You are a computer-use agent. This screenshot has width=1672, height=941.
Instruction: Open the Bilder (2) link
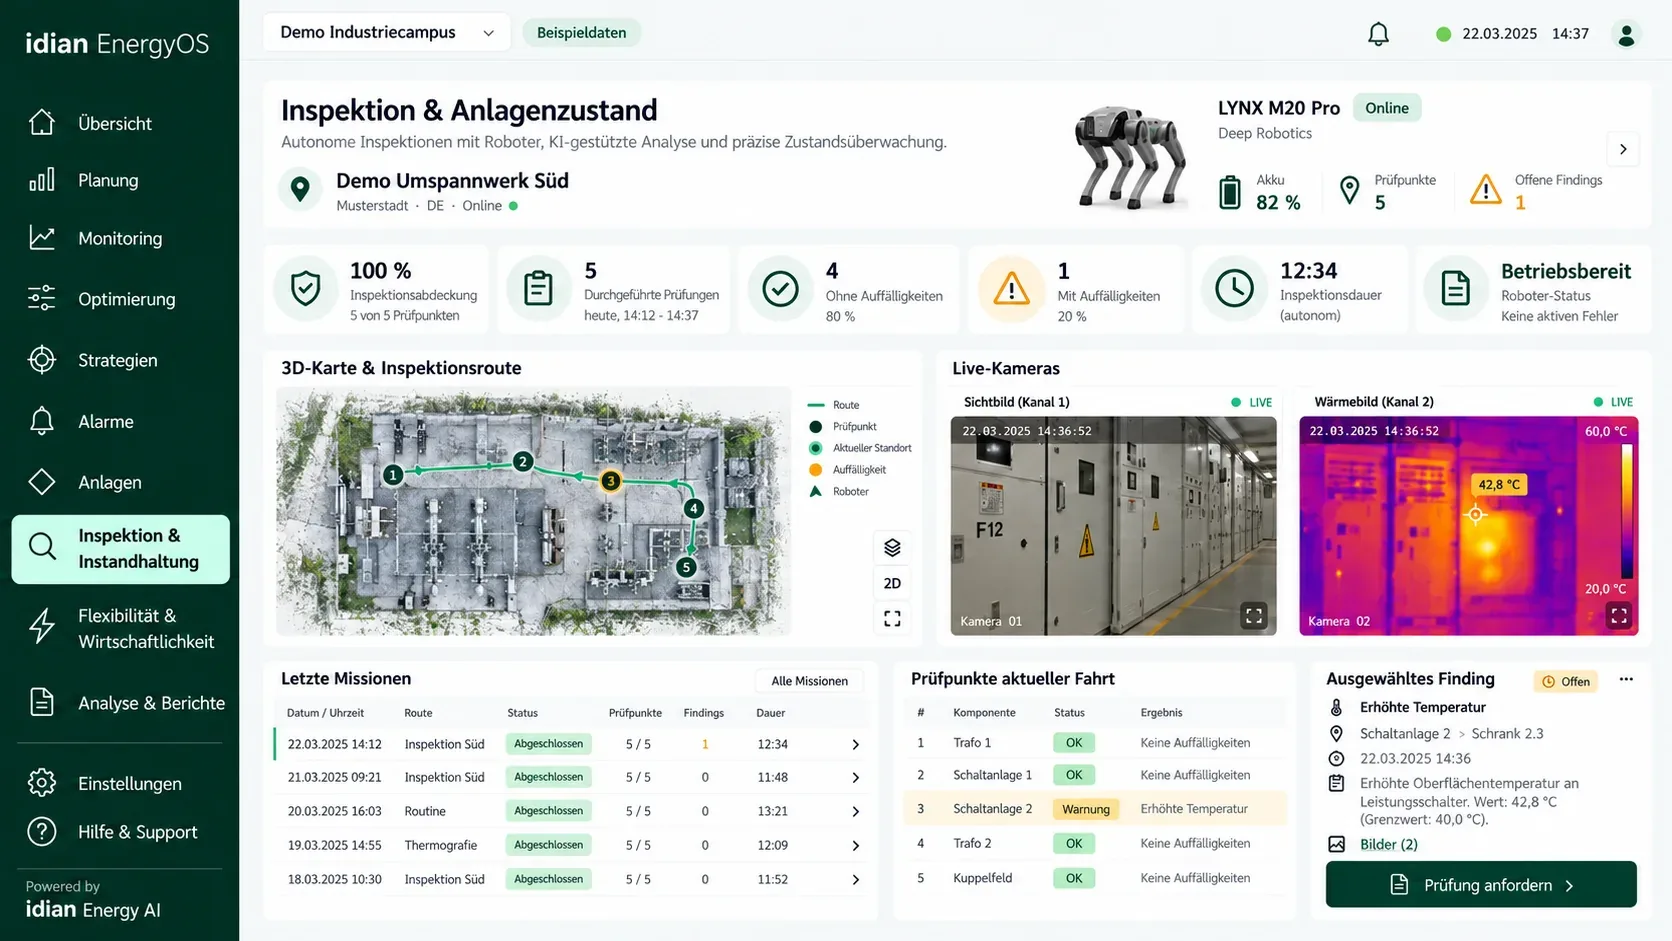(1389, 844)
